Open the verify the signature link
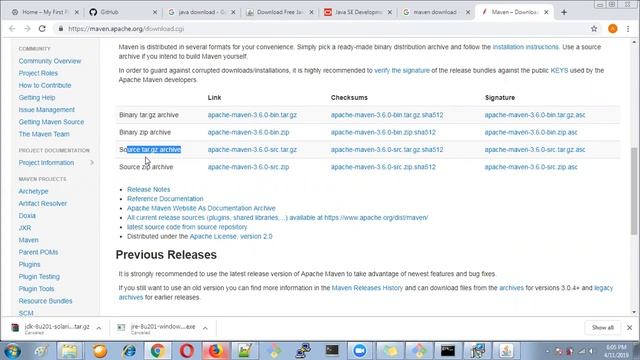Screen dimensions: 640x360 pyautogui.click(x=402, y=71)
